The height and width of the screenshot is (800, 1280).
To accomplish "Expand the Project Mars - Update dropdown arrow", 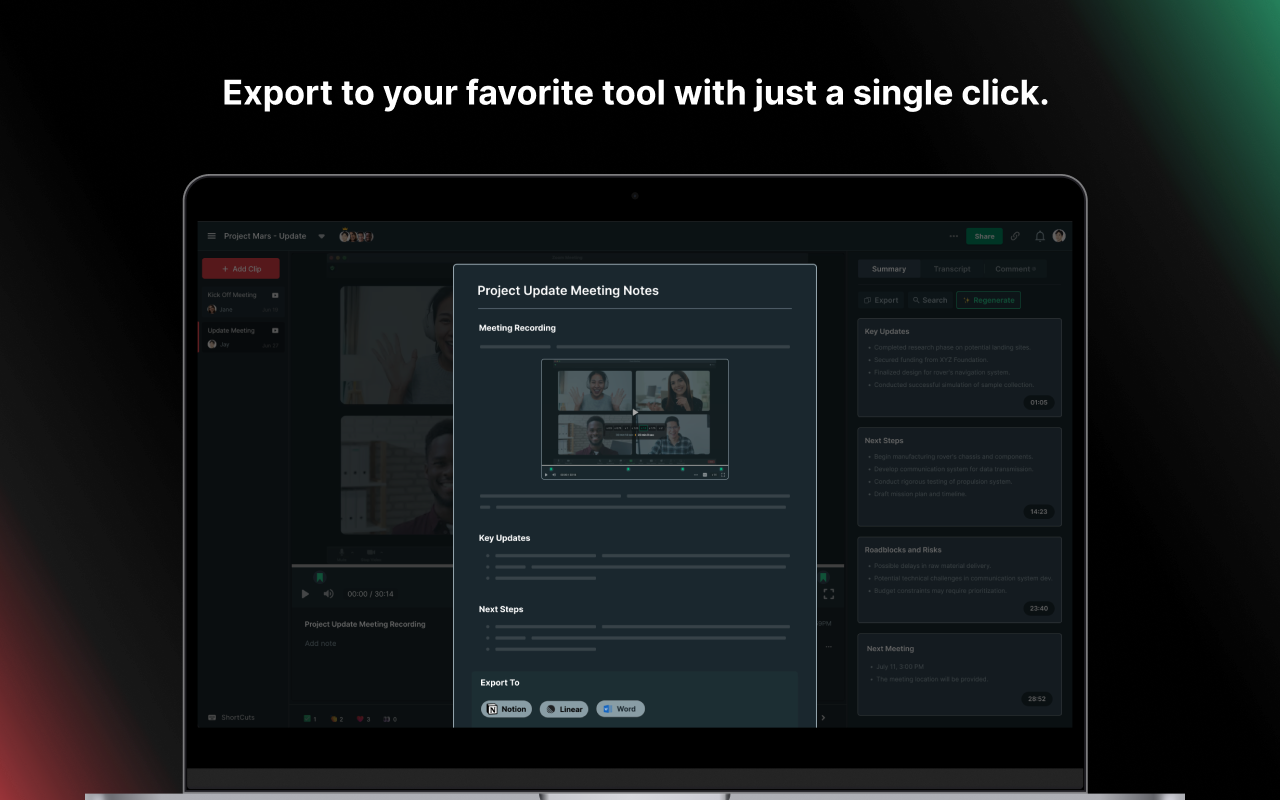I will click(x=321, y=237).
